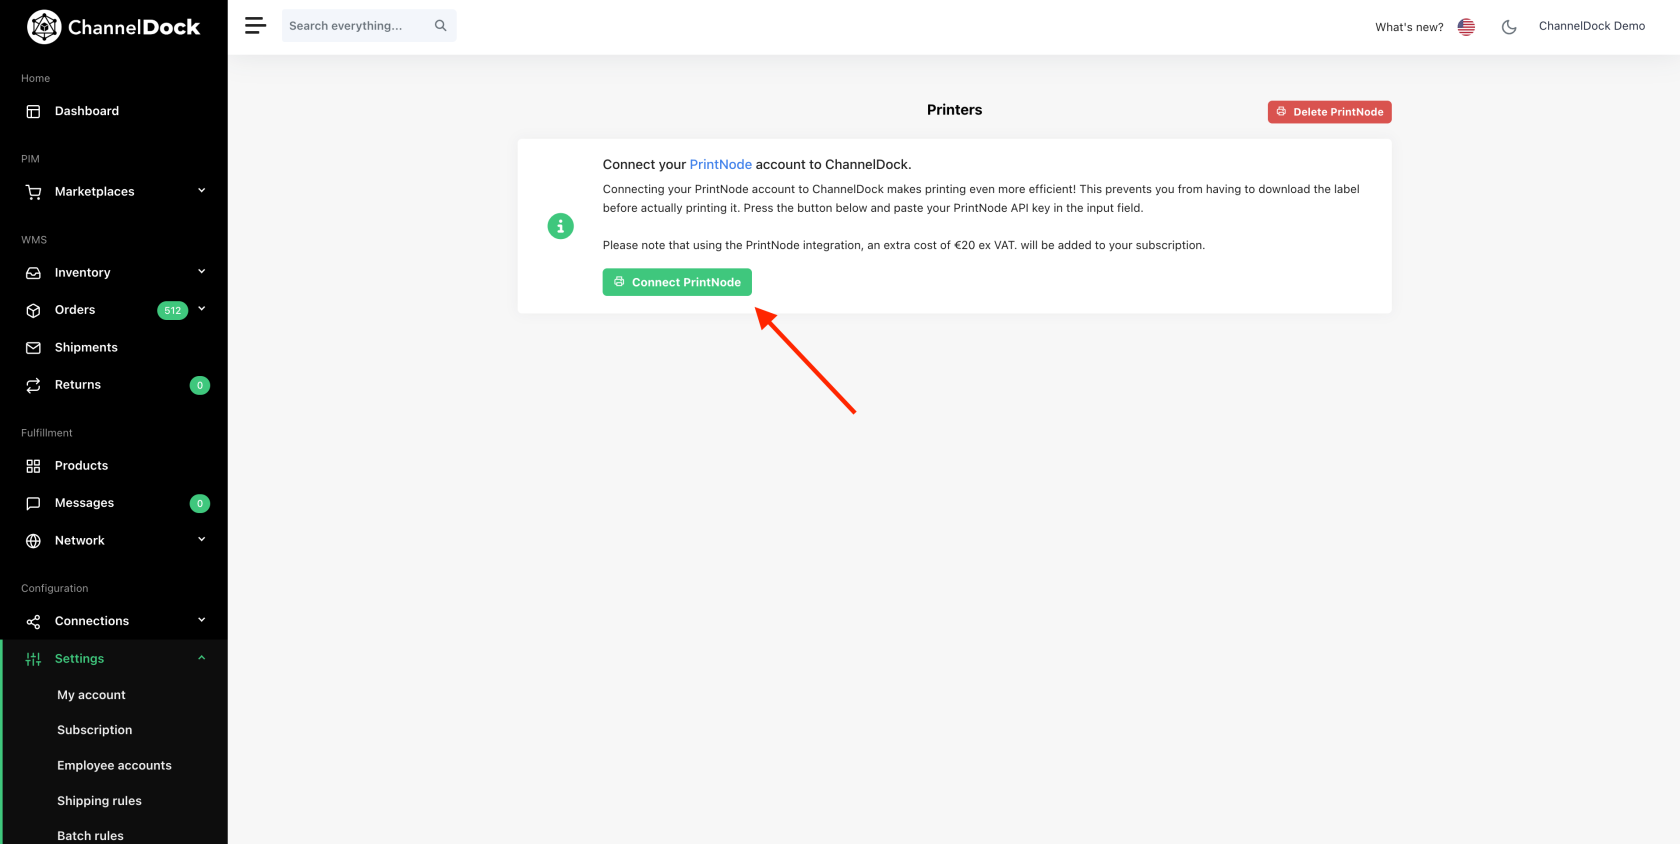Click the Products grid icon

[33, 466]
